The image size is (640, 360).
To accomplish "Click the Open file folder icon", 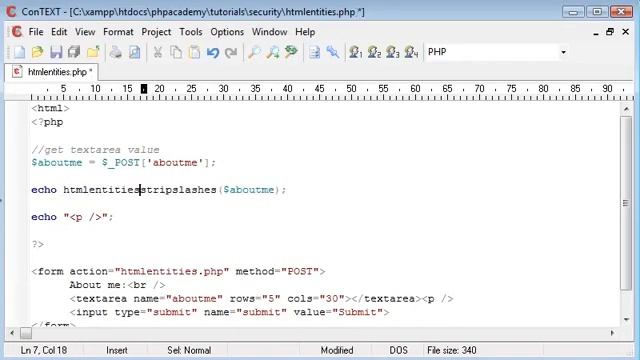I will (38, 52).
